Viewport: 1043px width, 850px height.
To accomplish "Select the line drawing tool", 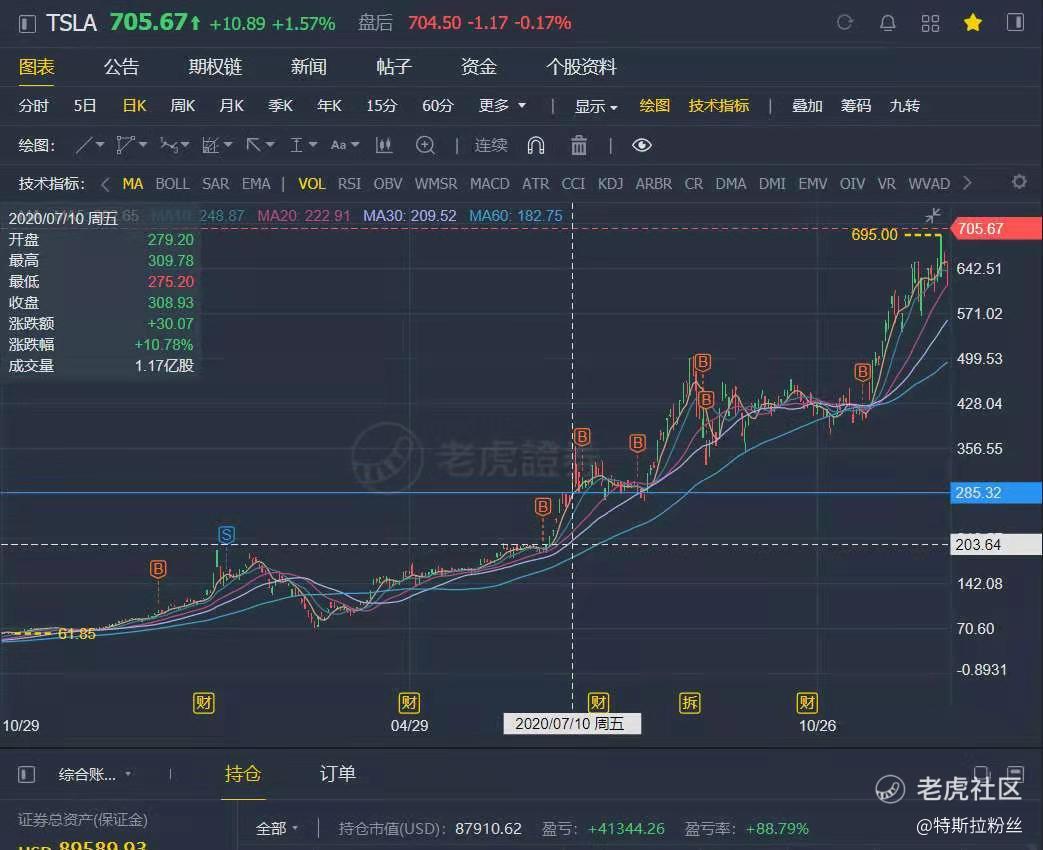I will pyautogui.click(x=84, y=145).
